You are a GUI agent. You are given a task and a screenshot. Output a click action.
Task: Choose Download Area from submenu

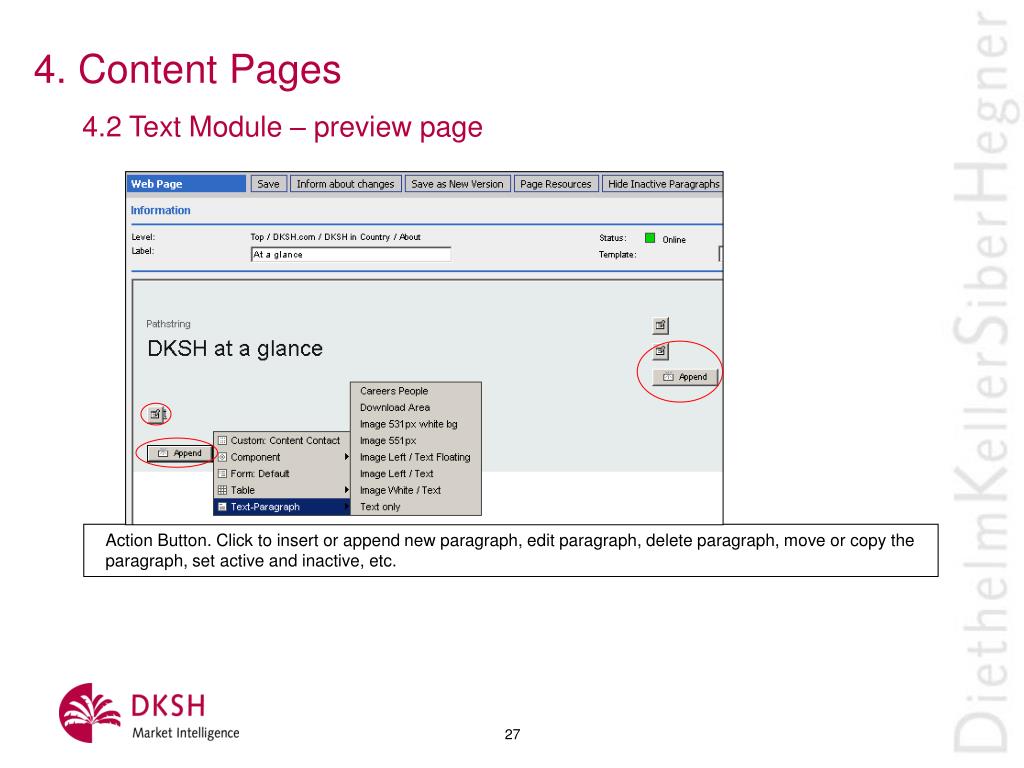click(416, 408)
